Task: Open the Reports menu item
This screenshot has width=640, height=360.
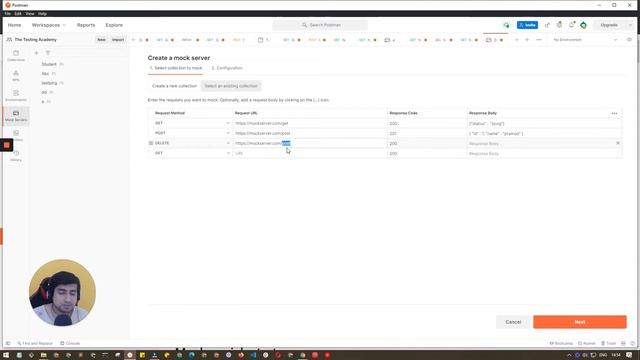Action: 86,25
